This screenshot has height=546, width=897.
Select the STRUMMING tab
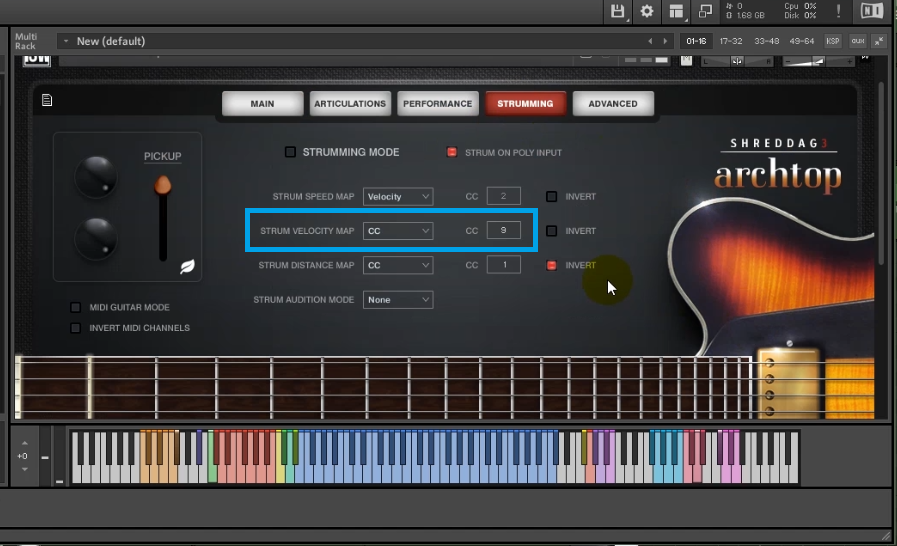point(525,104)
